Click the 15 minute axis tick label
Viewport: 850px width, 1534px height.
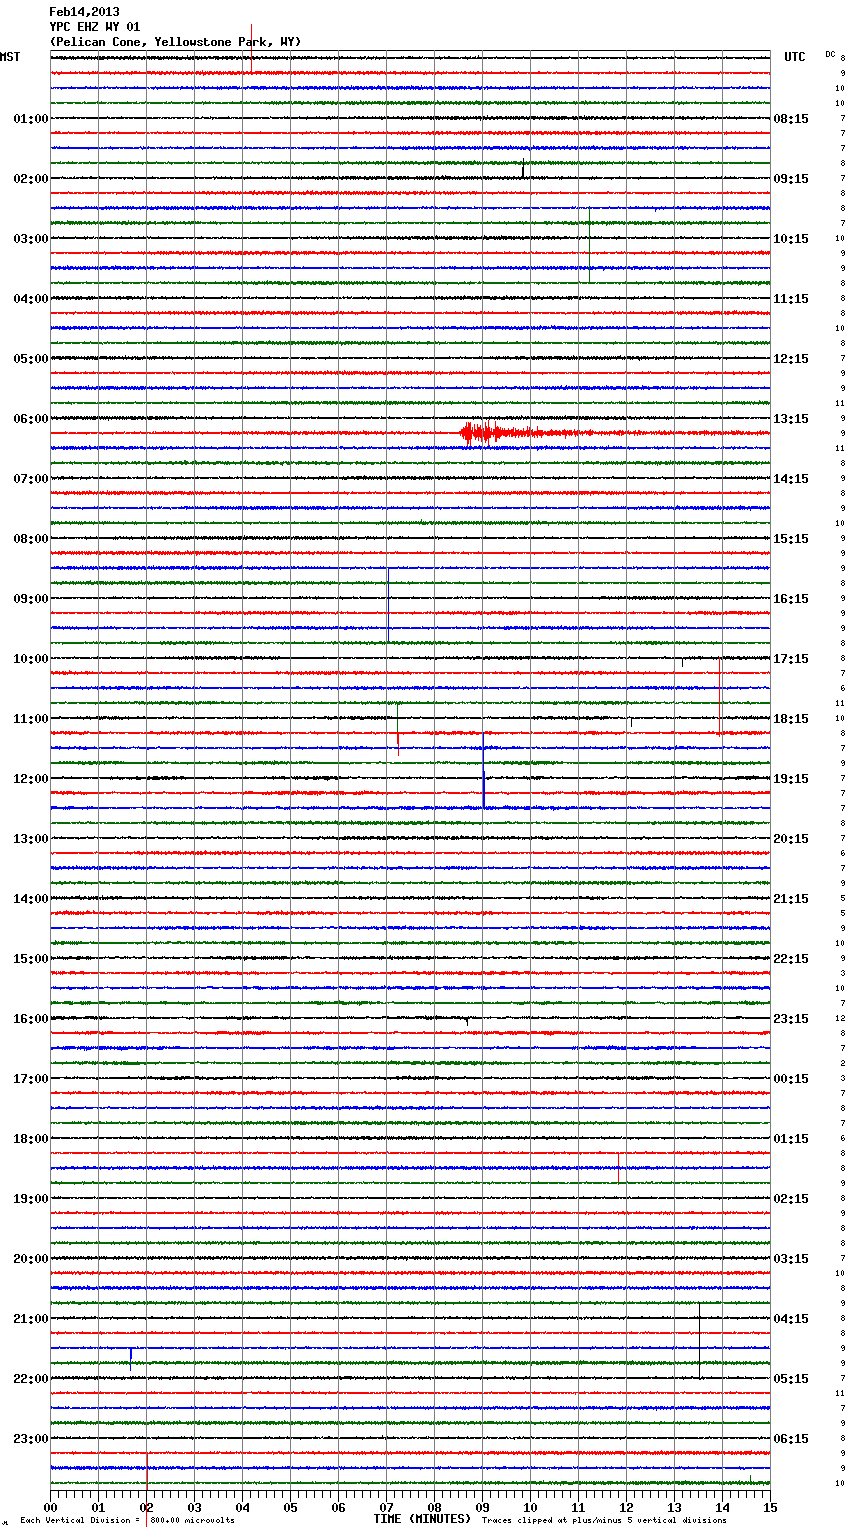770,1507
